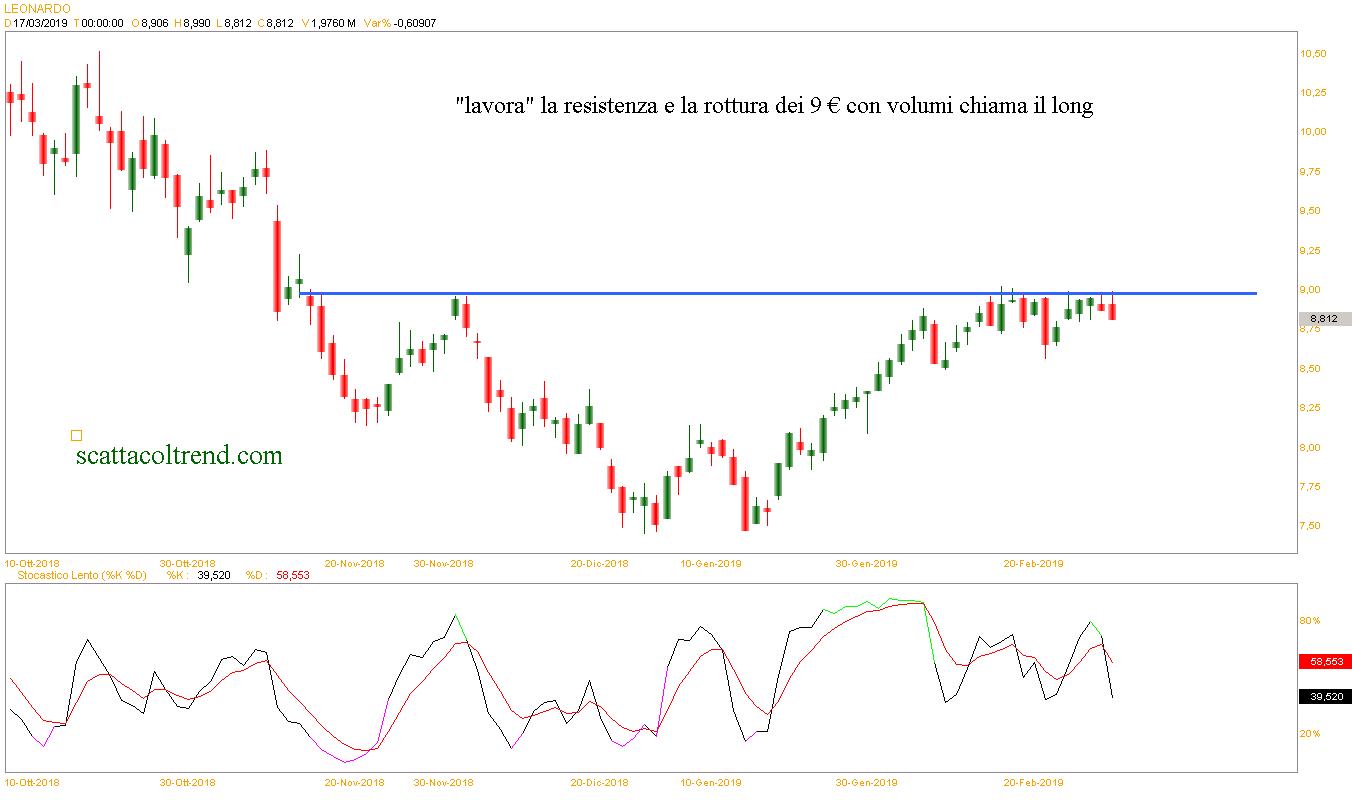This screenshot has width=1352, height=800.
Task: Click the 30-Gen-2019 label below the stochastic panel
Action: 867,782
